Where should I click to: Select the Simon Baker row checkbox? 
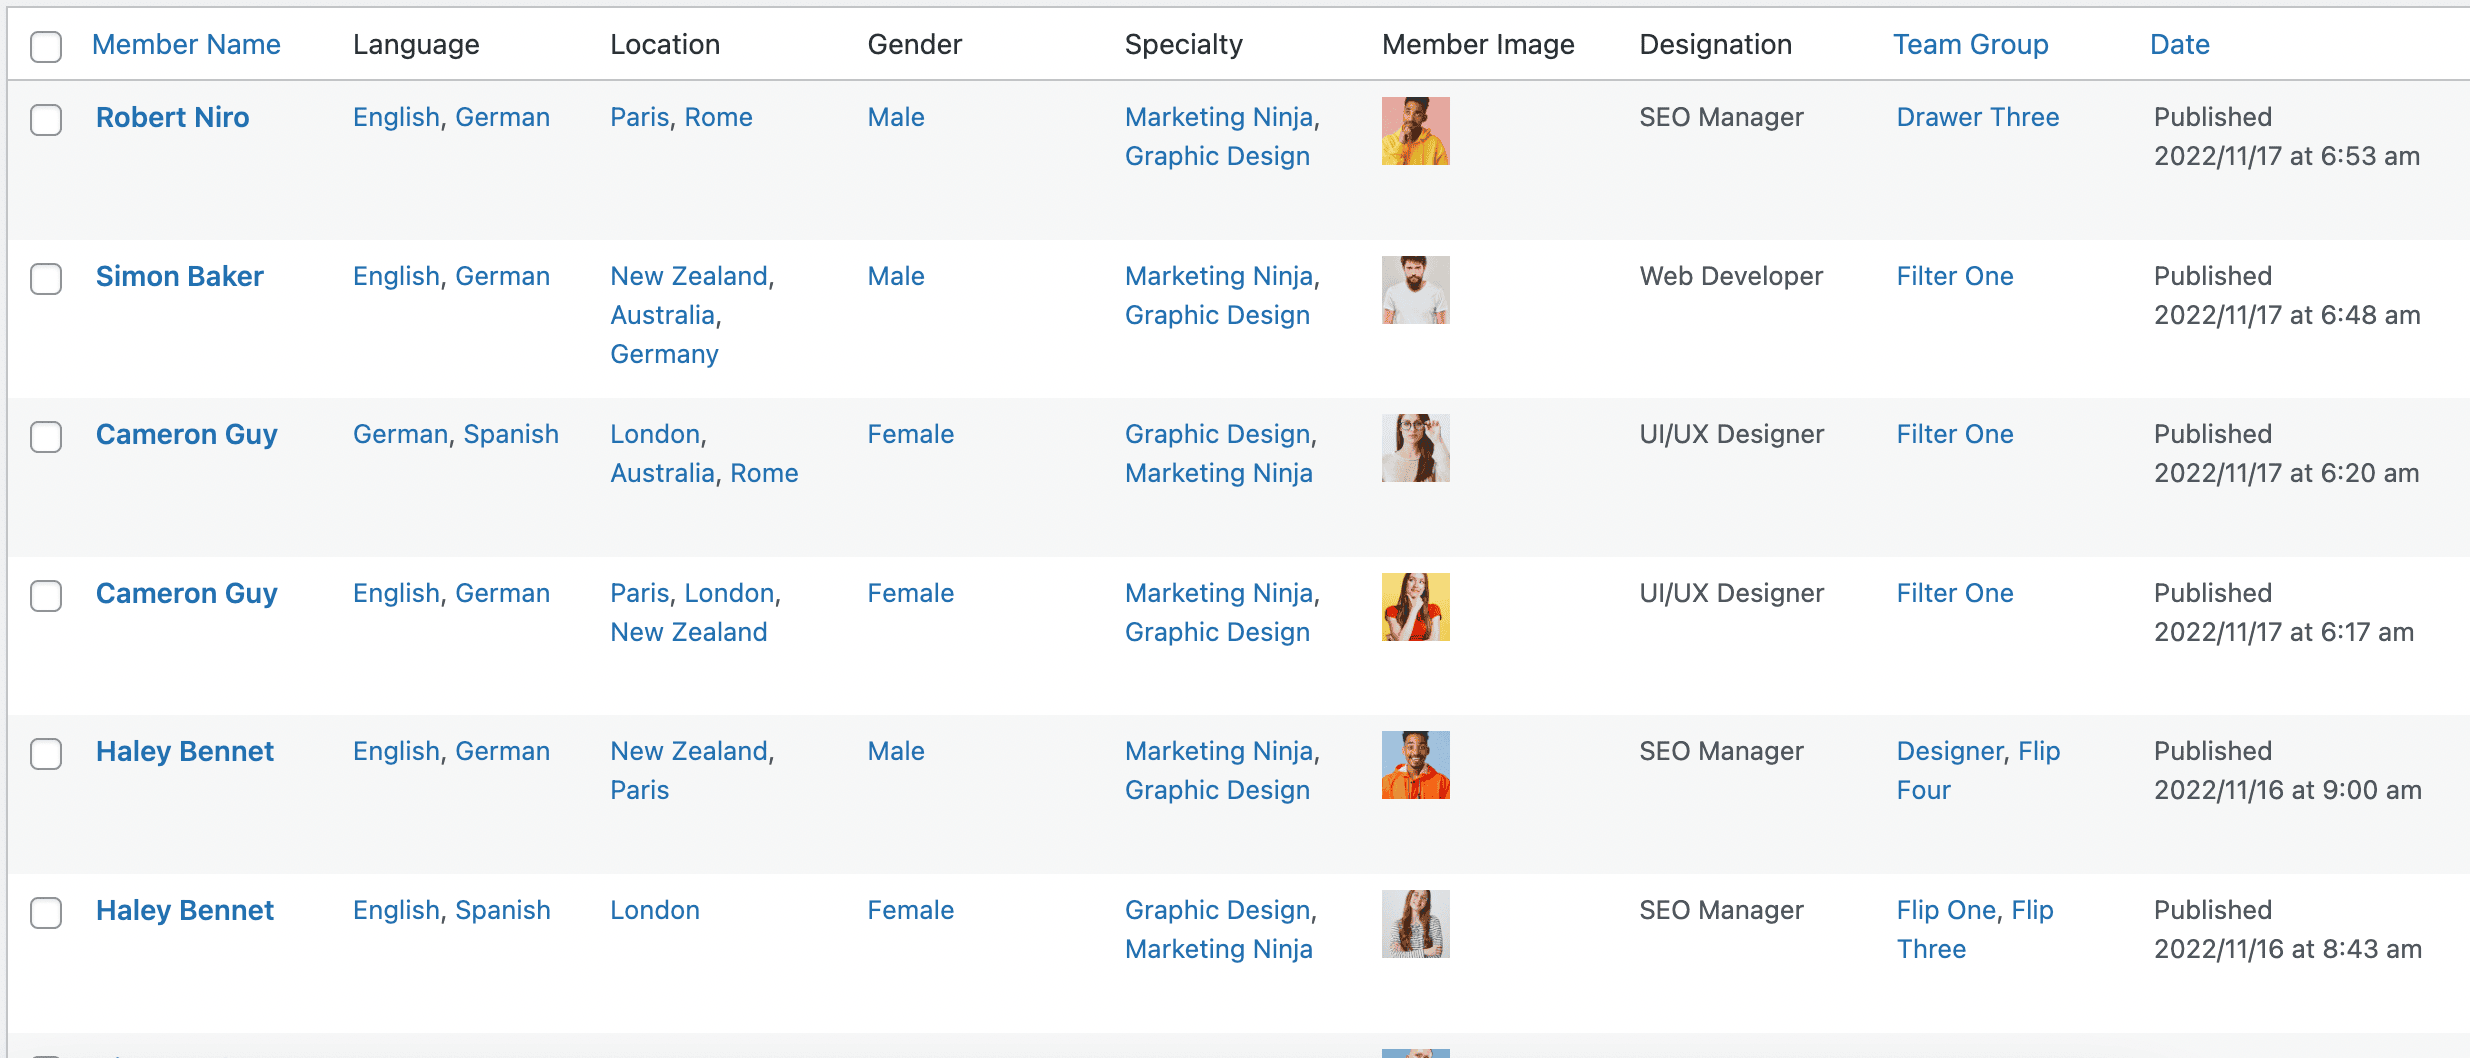coord(46,279)
